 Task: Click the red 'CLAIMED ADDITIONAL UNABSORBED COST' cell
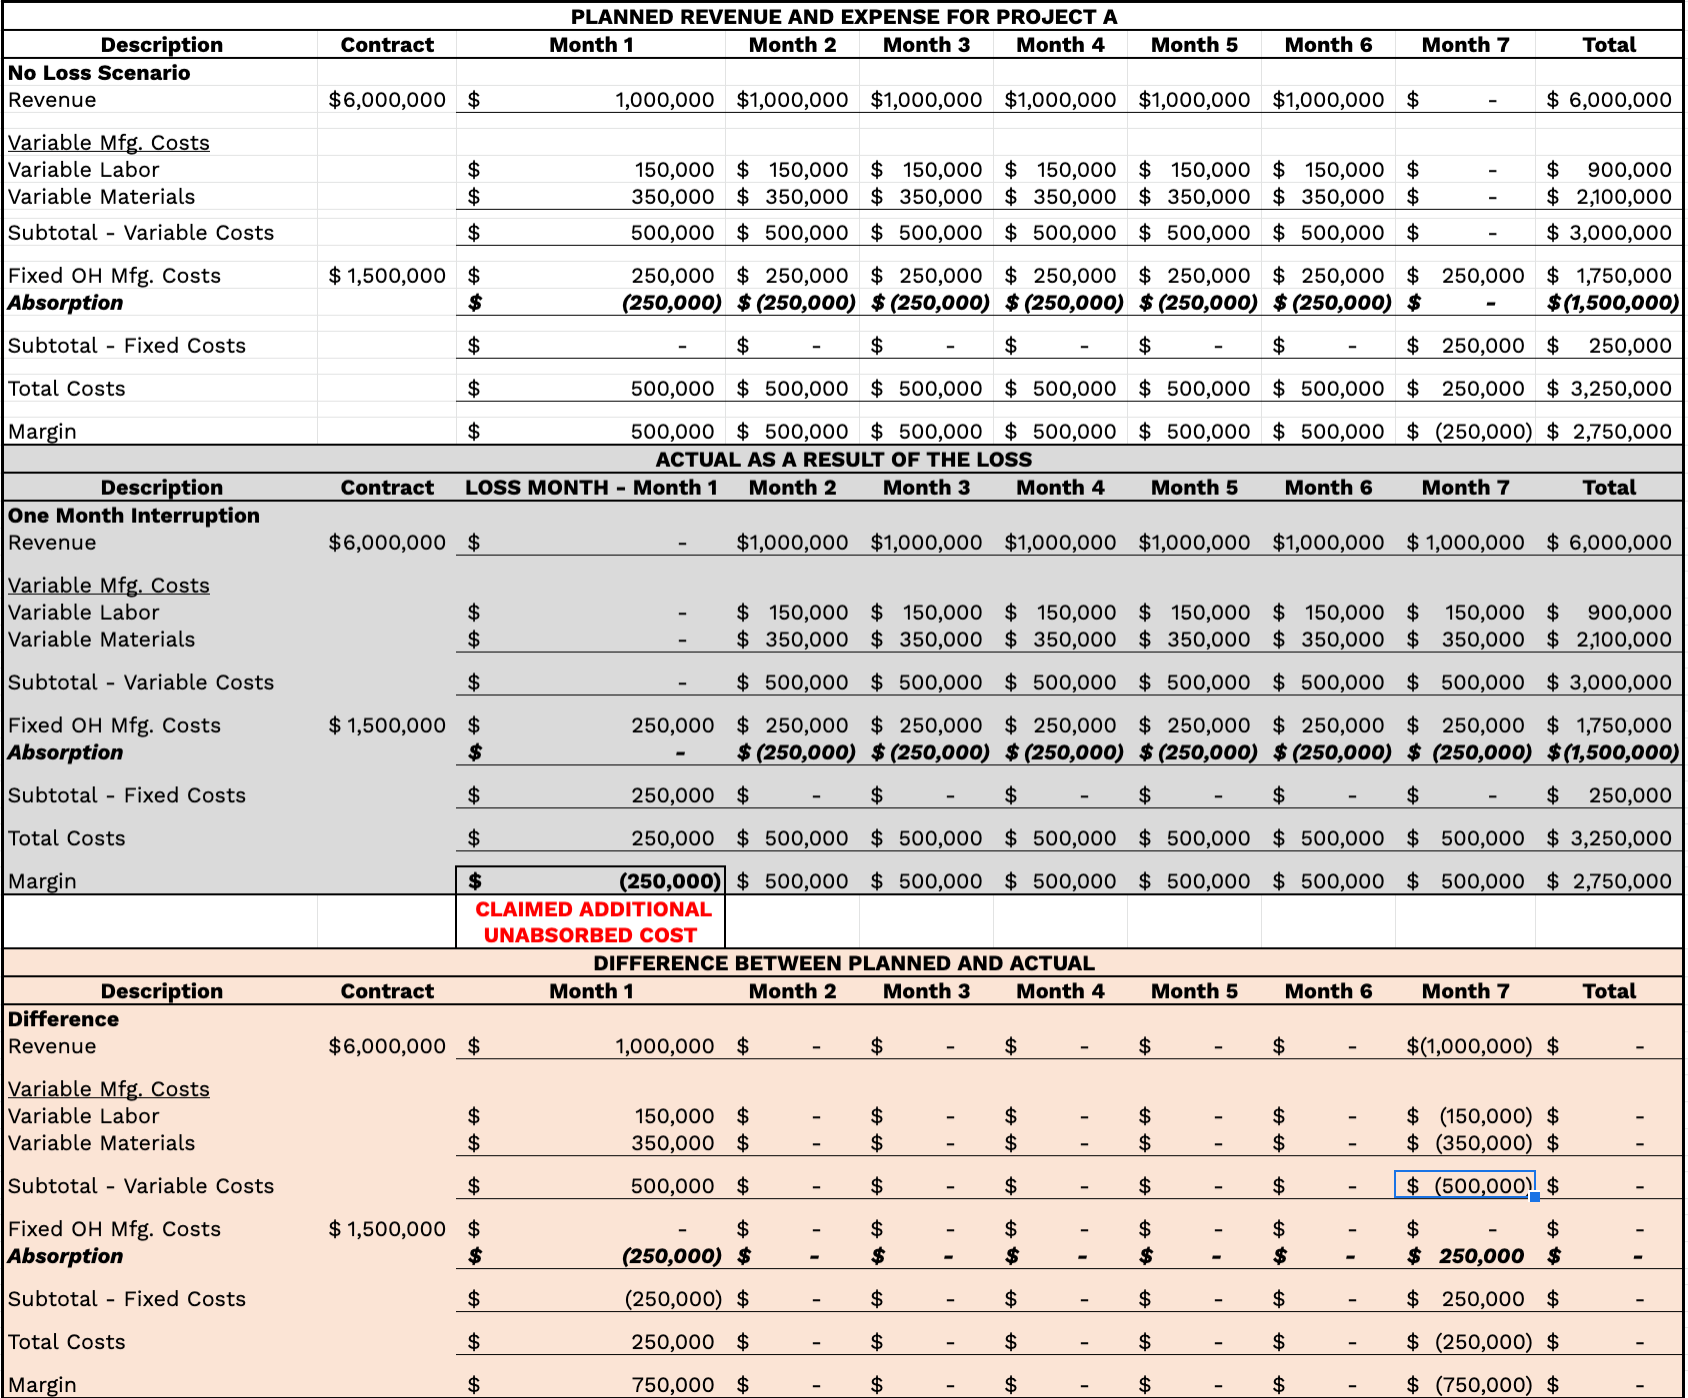[591, 922]
